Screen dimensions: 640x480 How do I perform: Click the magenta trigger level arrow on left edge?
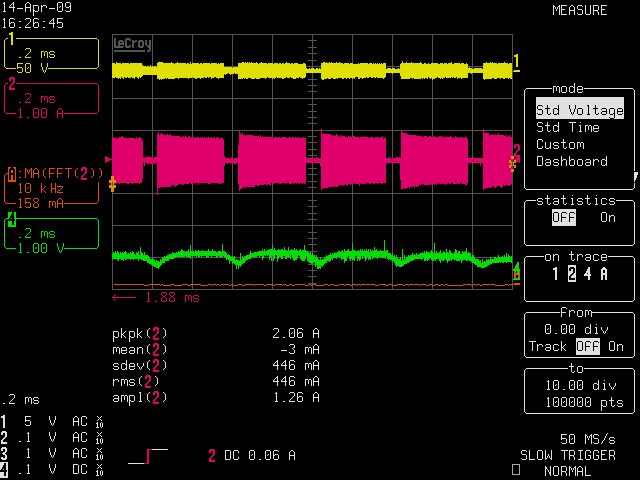coord(108,159)
